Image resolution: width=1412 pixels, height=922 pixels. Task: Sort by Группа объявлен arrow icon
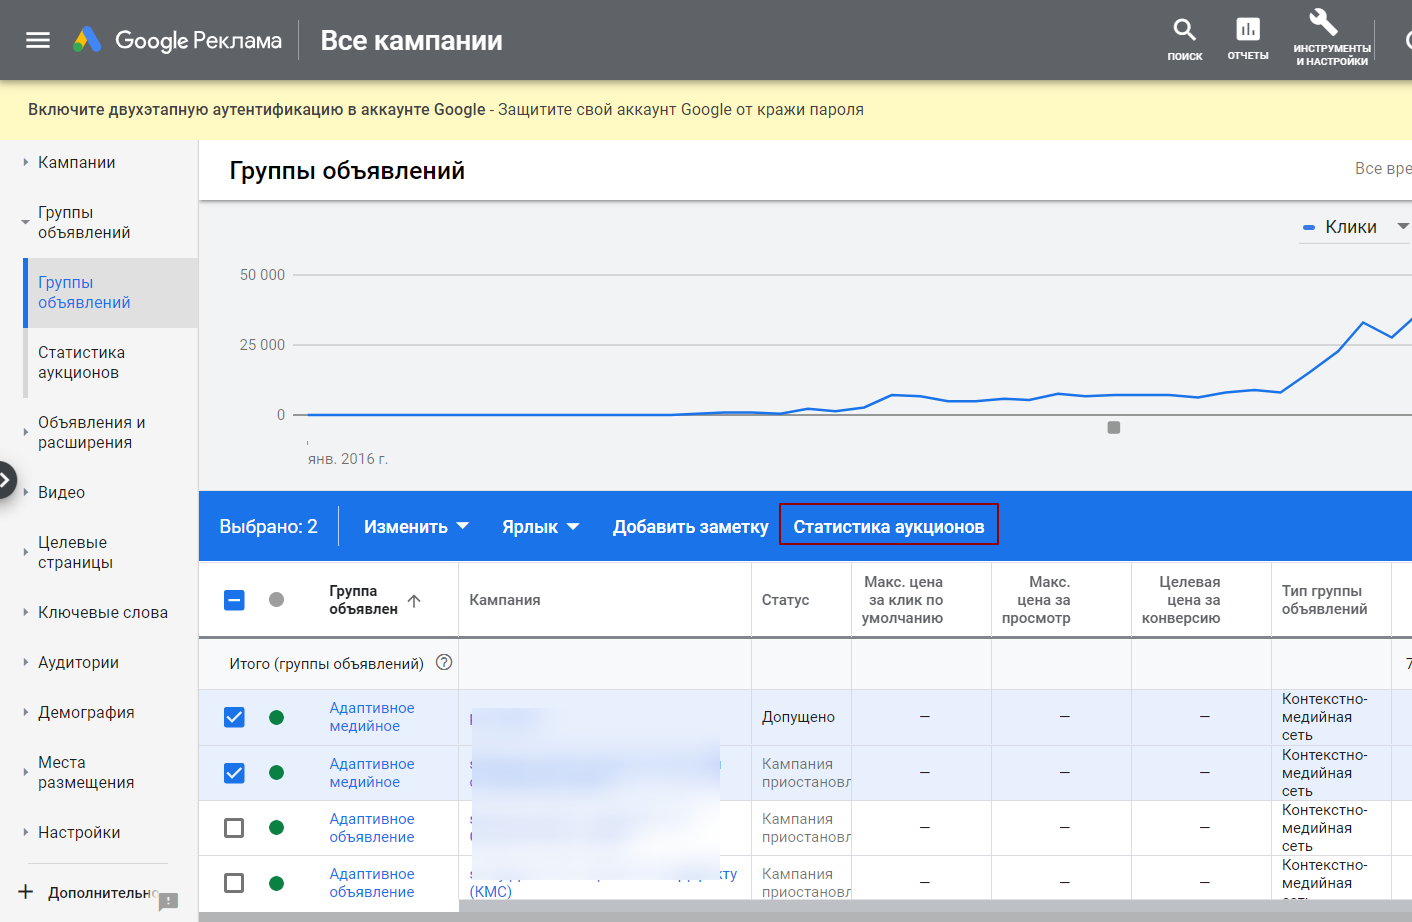[x=414, y=601]
